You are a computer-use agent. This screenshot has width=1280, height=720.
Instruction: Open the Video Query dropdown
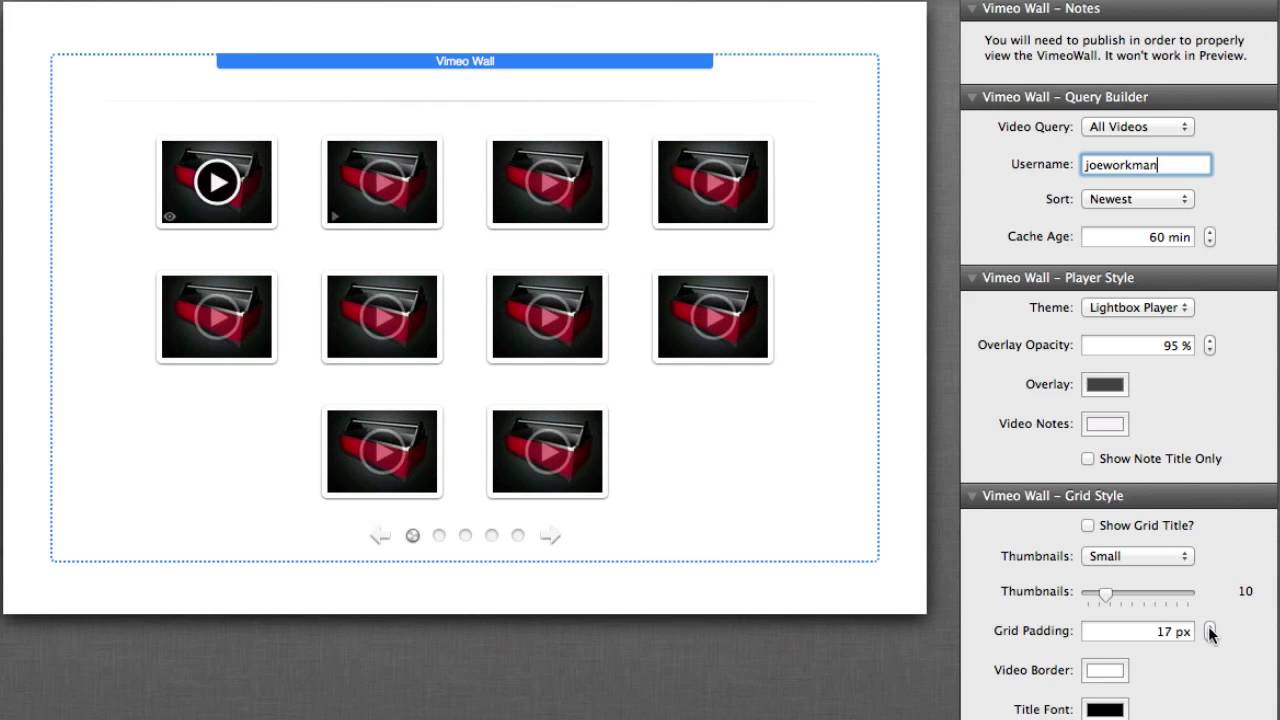tap(1138, 127)
